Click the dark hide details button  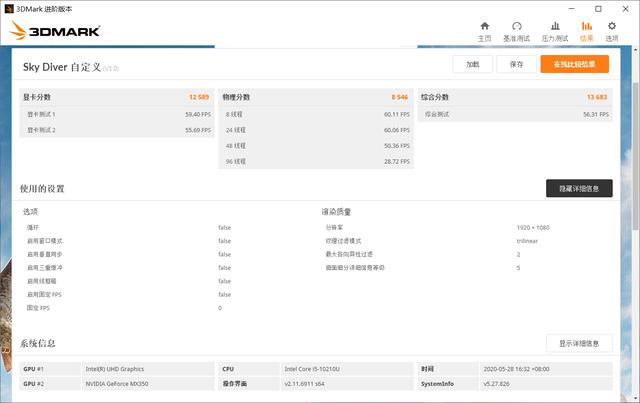pos(579,188)
